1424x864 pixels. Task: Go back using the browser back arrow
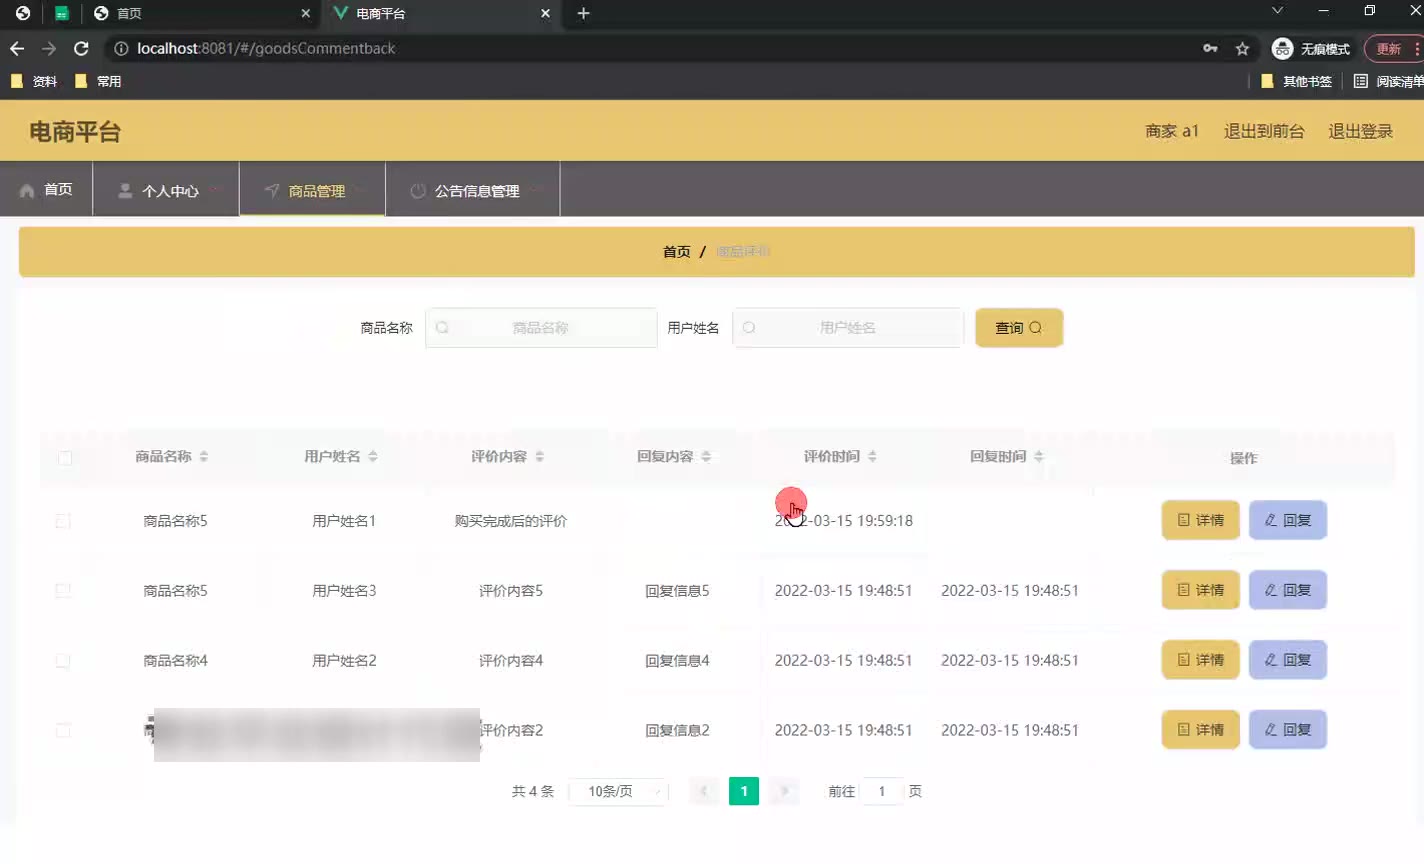click(17, 48)
